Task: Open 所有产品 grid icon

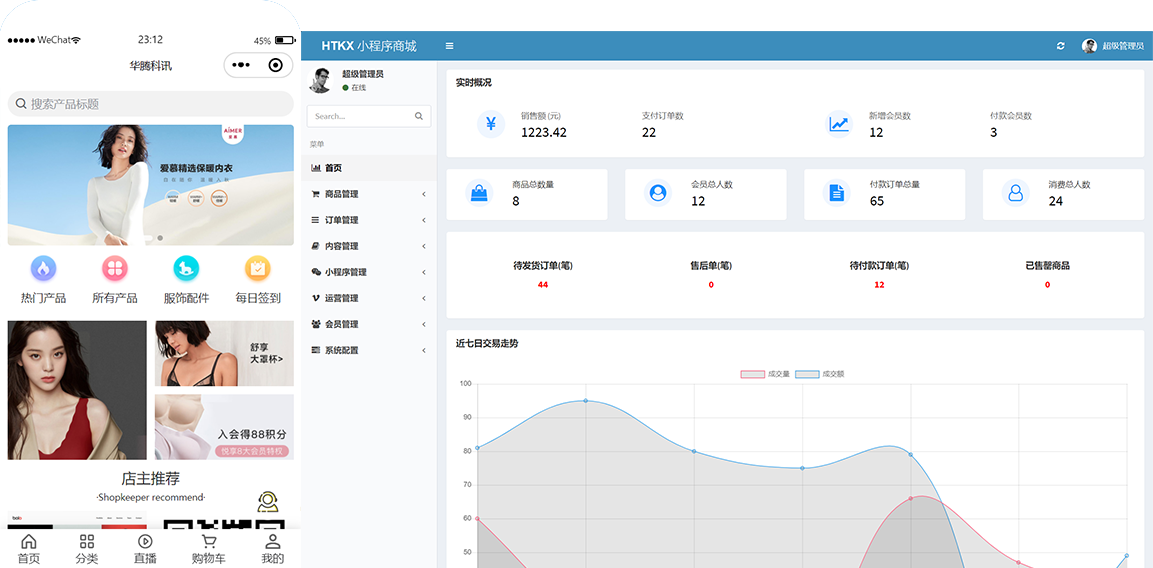Action: (115, 268)
